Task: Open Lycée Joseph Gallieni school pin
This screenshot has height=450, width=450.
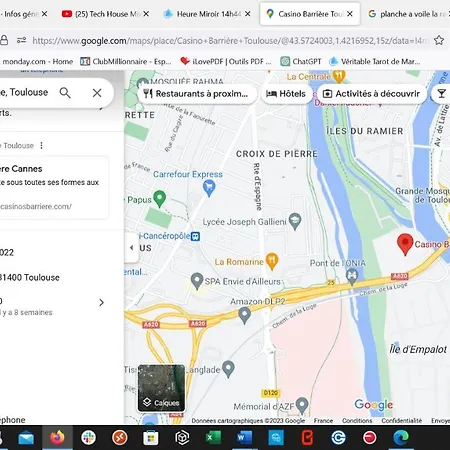Action: click(x=295, y=221)
